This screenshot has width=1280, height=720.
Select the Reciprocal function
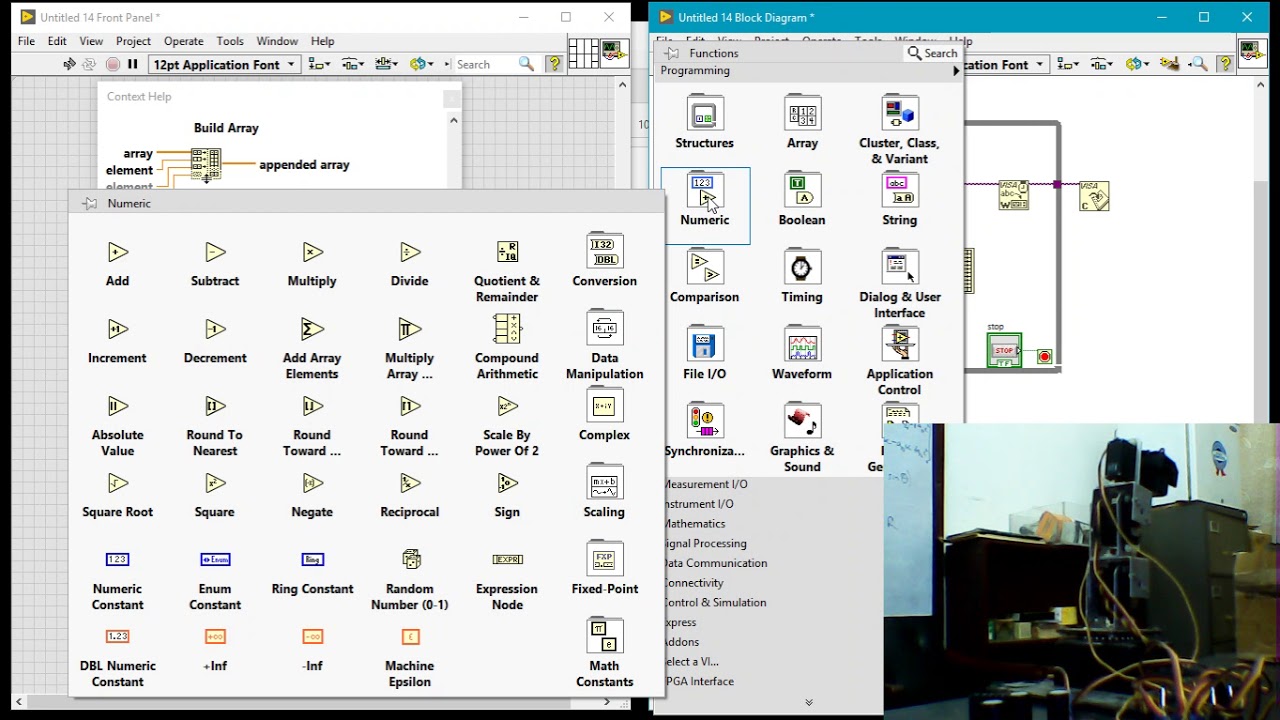pos(409,483)
